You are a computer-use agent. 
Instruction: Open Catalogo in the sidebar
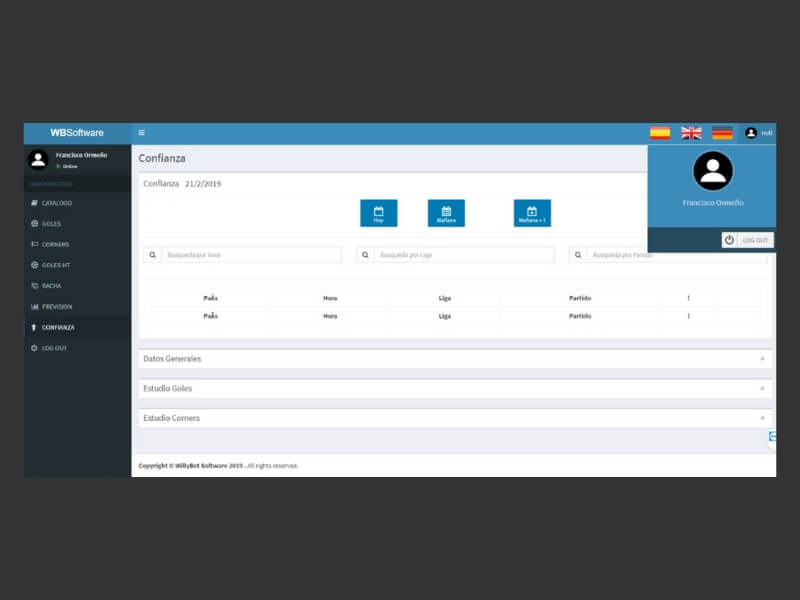[x=56, y=203]
